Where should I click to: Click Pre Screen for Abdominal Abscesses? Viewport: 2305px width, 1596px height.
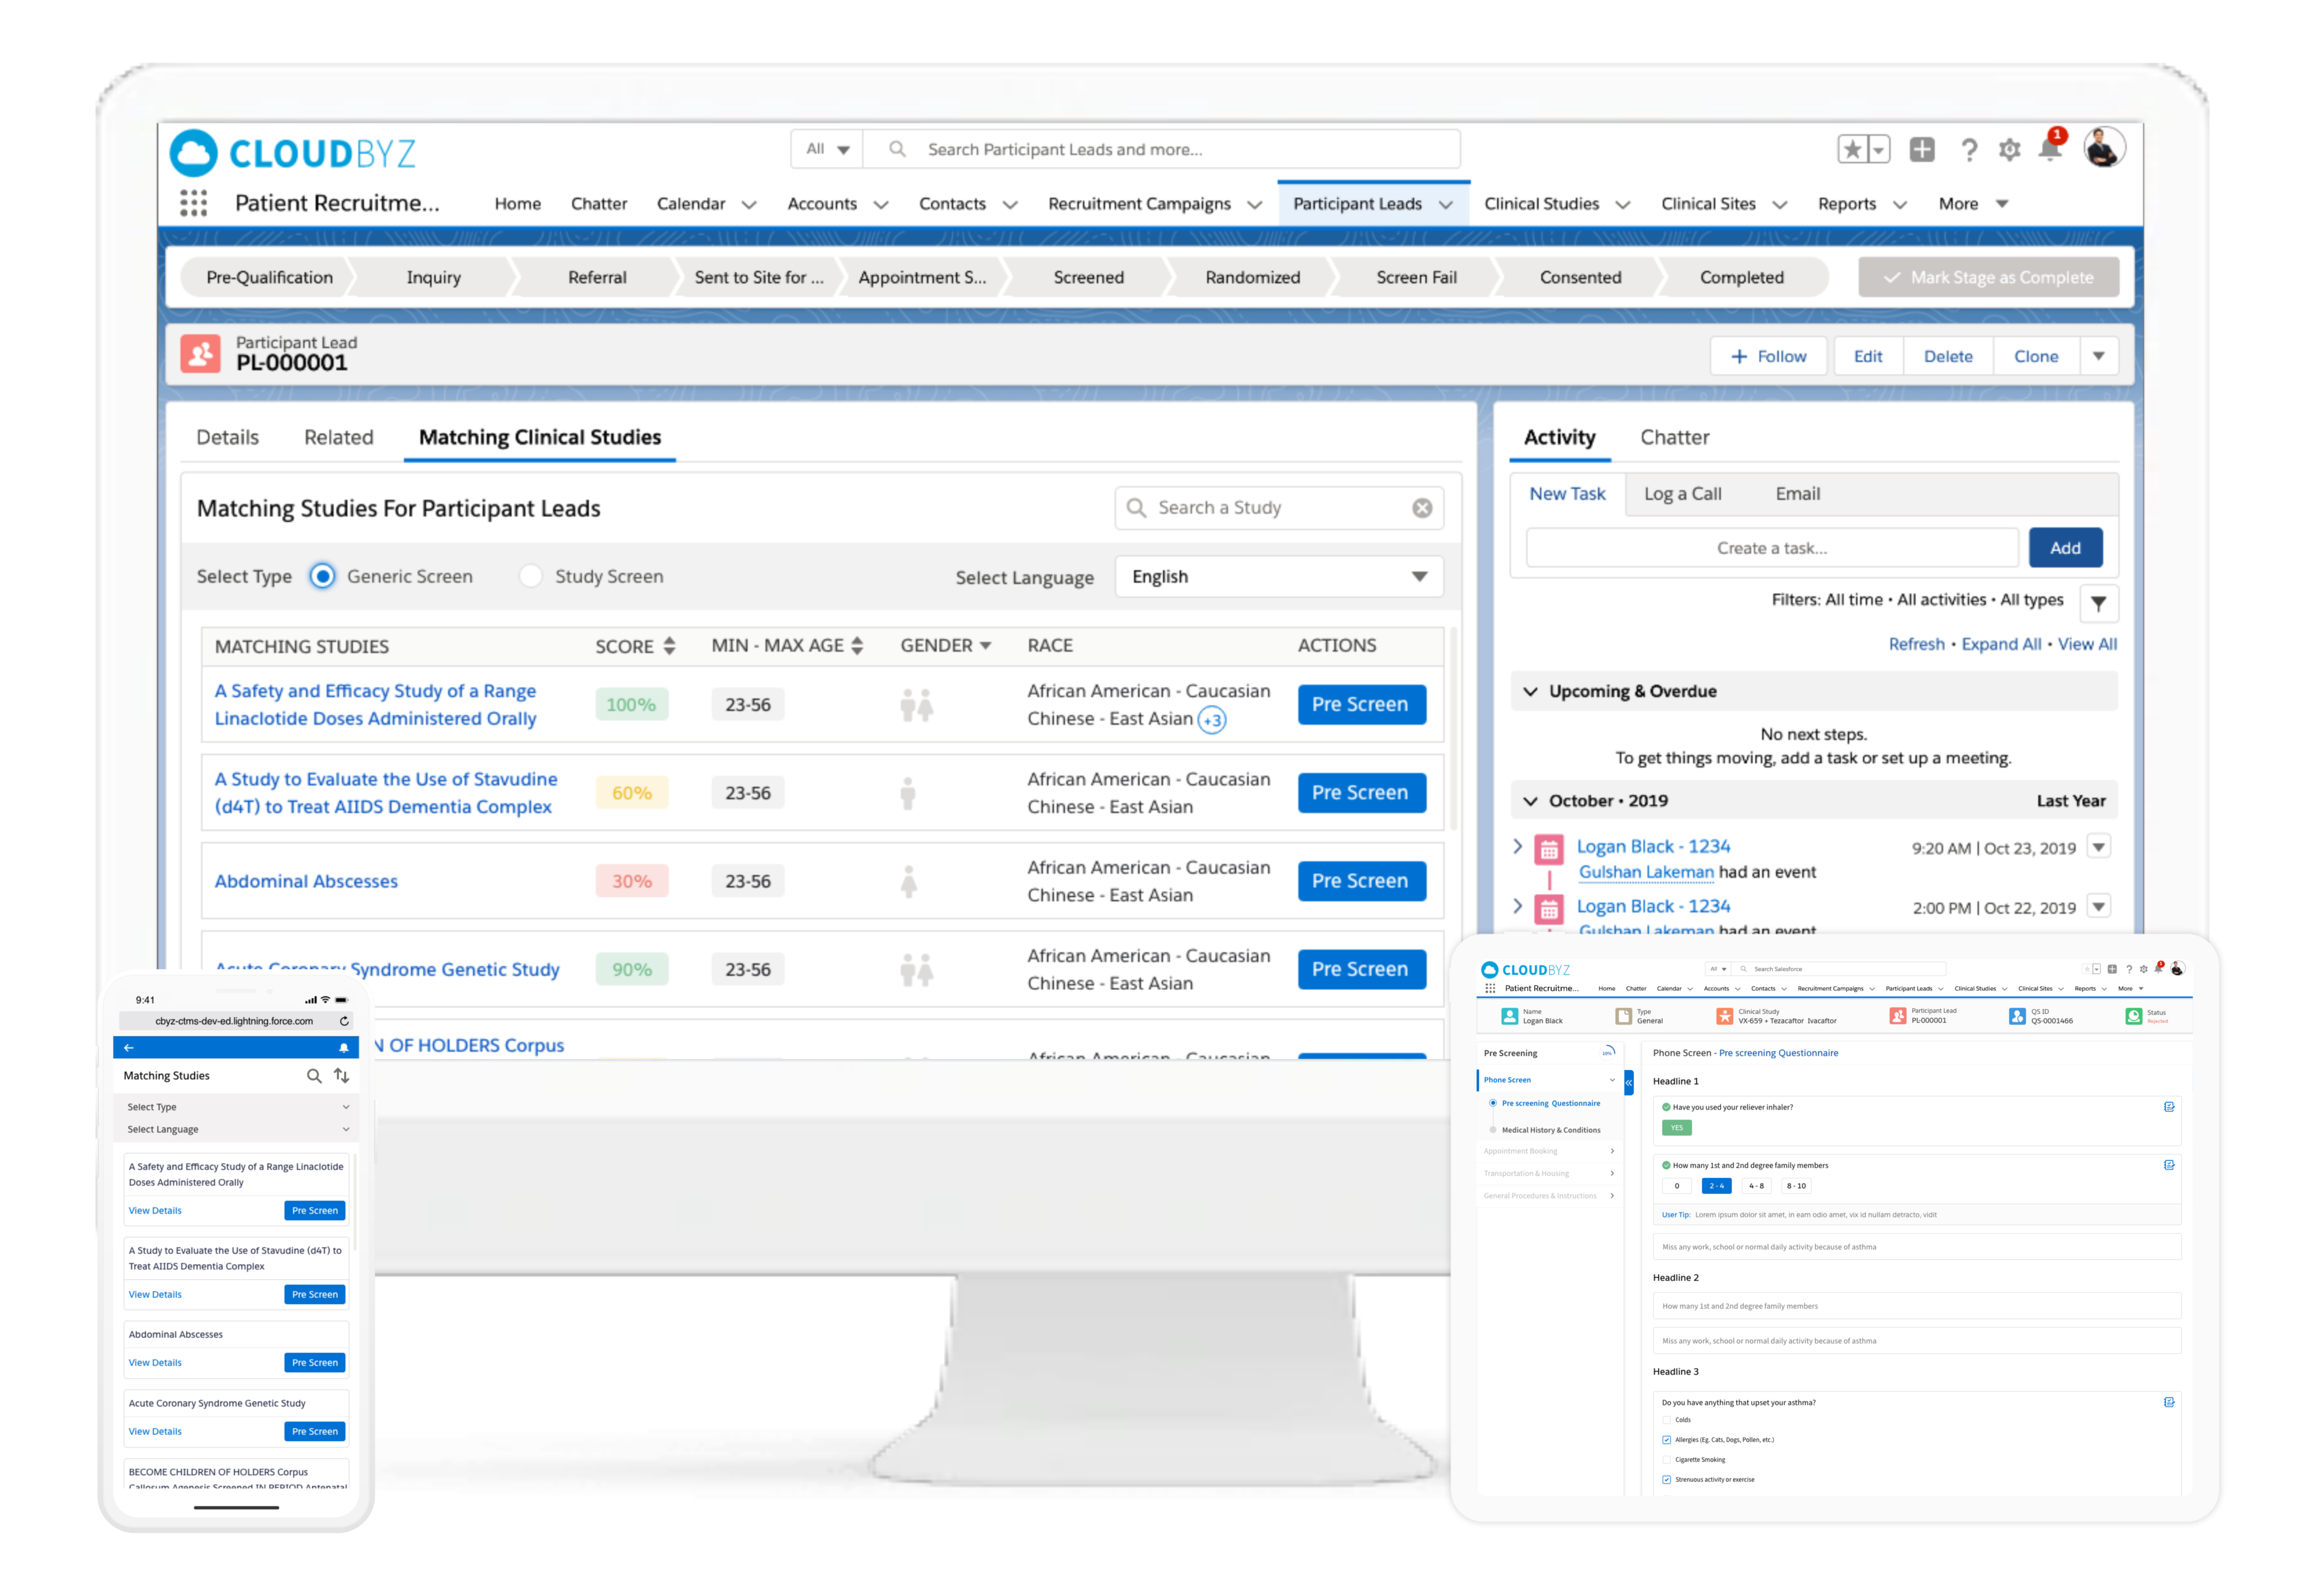click(x=1361, y=881)
